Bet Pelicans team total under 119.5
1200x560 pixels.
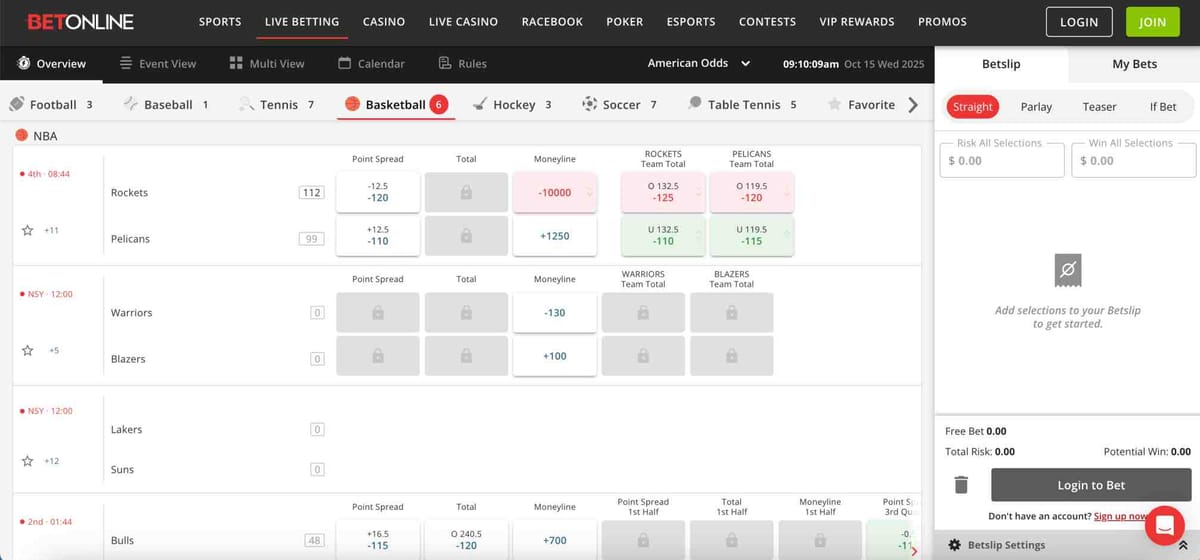(752, 236)
